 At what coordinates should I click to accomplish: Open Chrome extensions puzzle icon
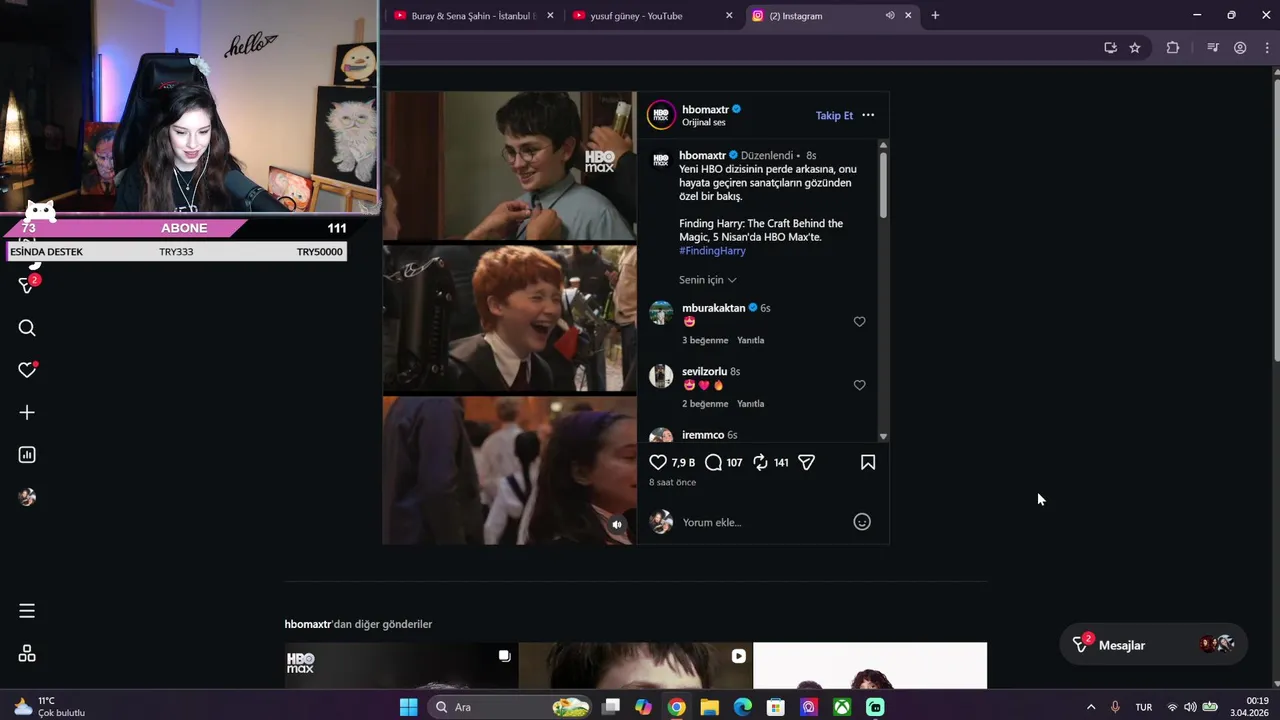point(1173,48)
